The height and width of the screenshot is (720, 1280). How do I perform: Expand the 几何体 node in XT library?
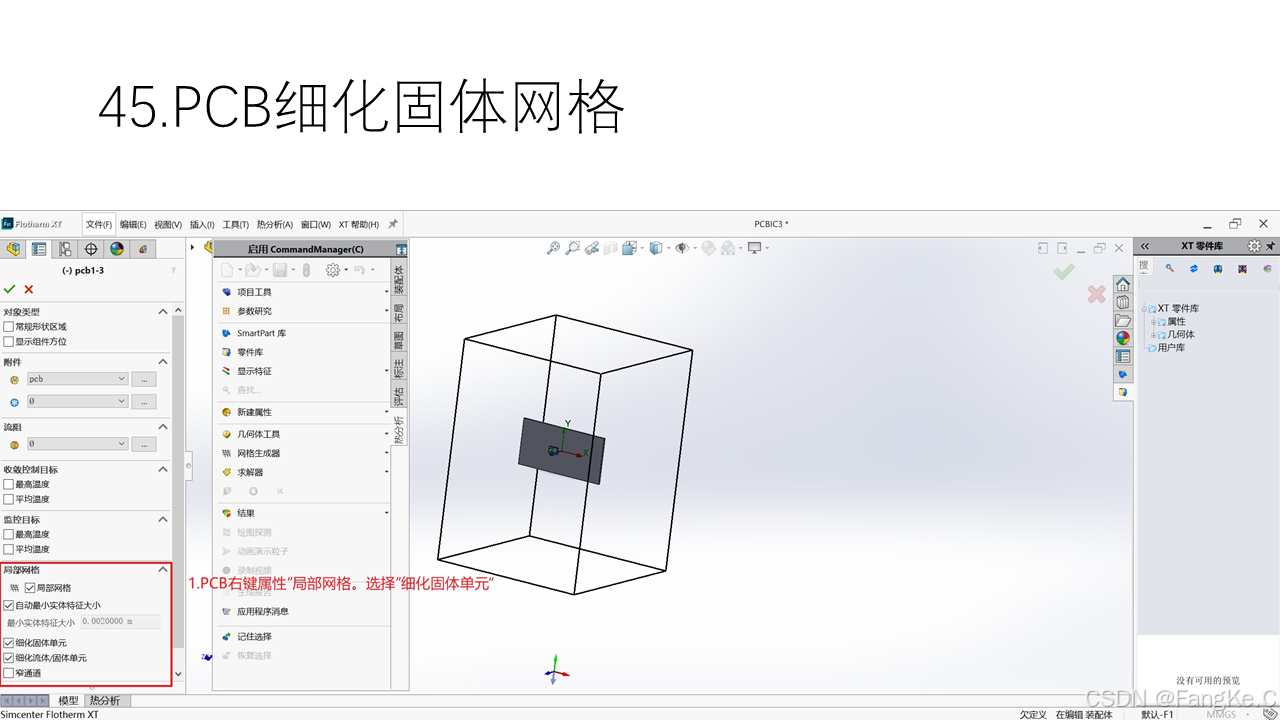click(x=1153, y=335)
